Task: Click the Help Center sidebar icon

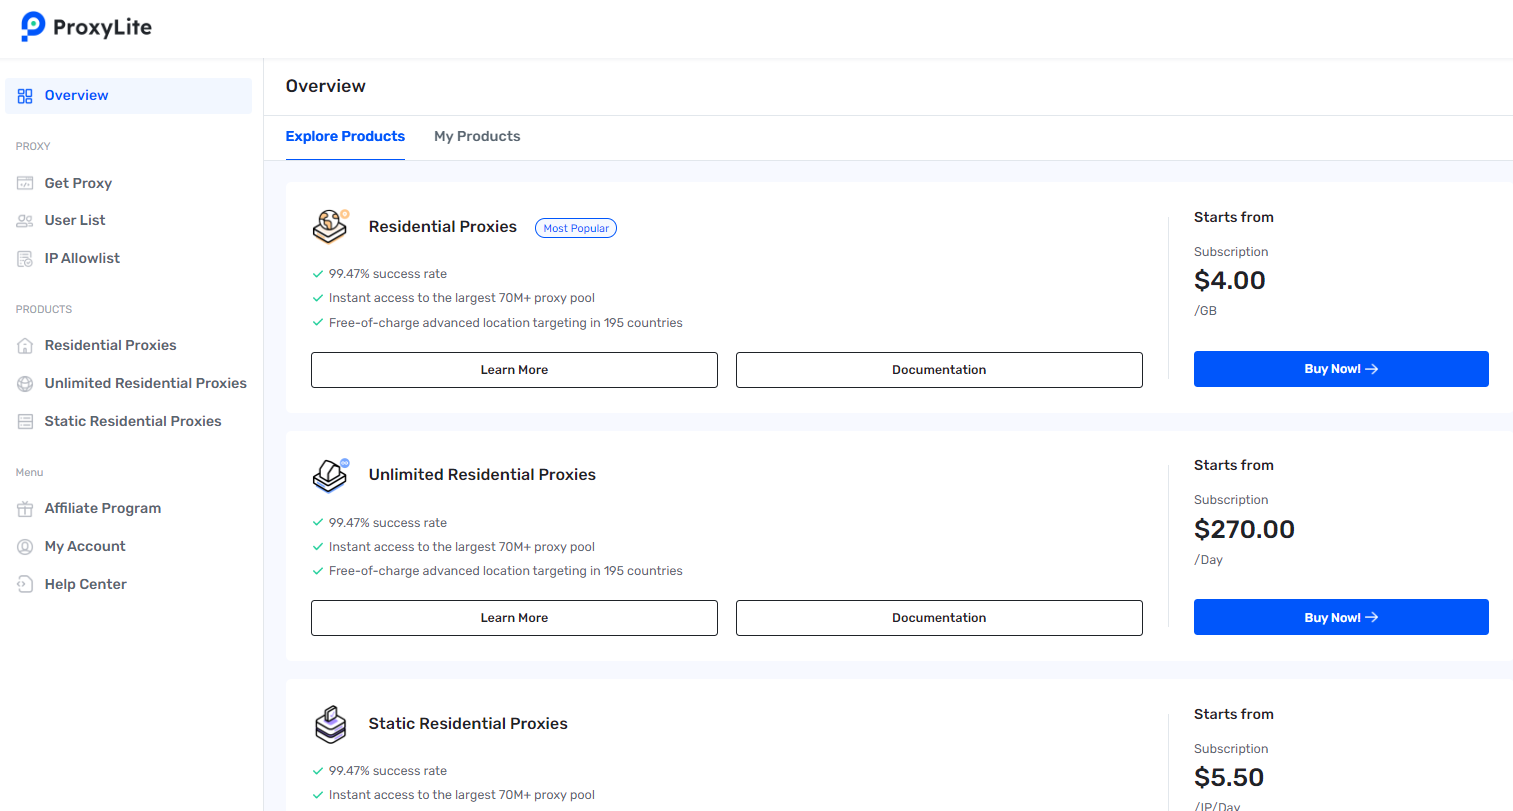Action: (x=25, y=584)
